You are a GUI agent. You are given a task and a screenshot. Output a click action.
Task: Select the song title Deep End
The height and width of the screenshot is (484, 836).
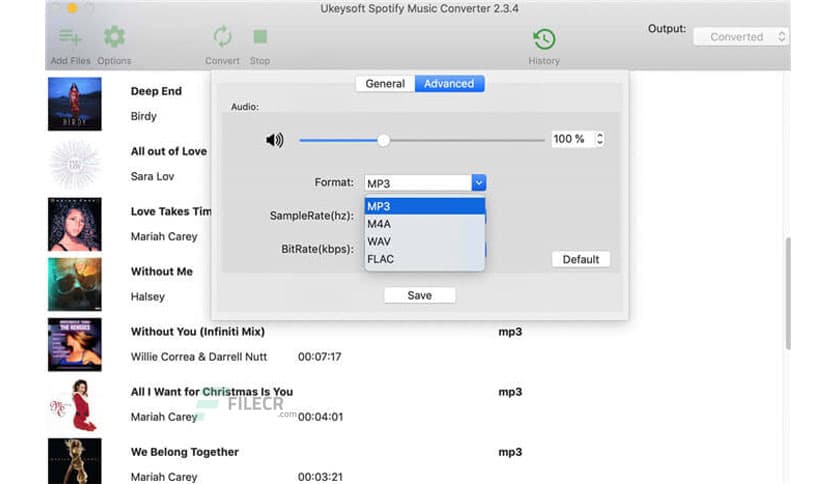(156, 91)
